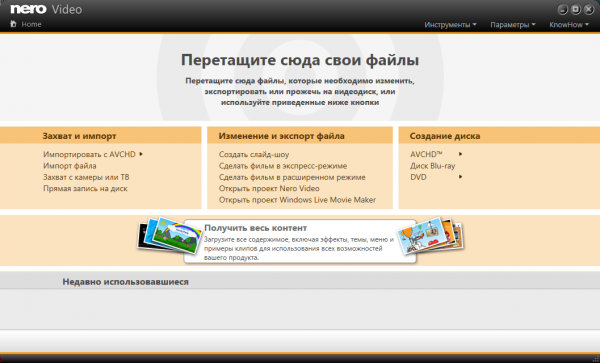Go to Home label in header

click(x=31, y=24)
